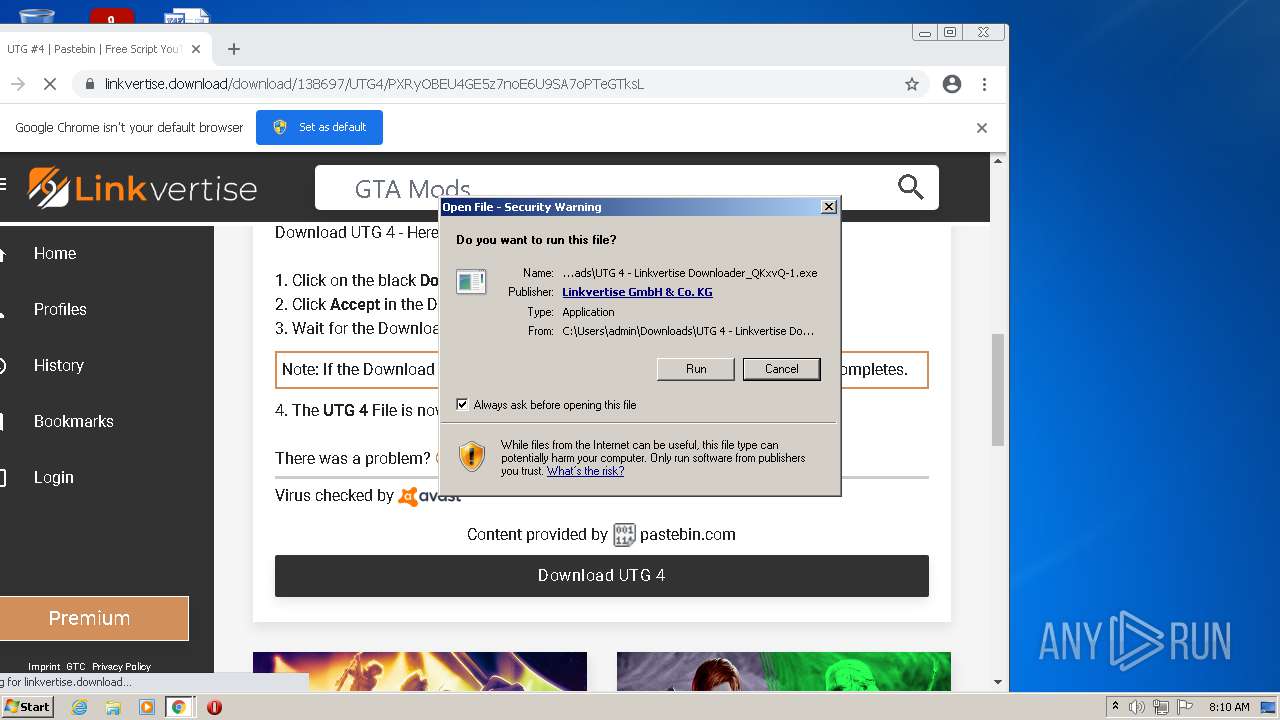The width and height of the screenshot is (1280, 720).
Task: Click the scrollbar down arrow
Action: [x=998, y=683]
